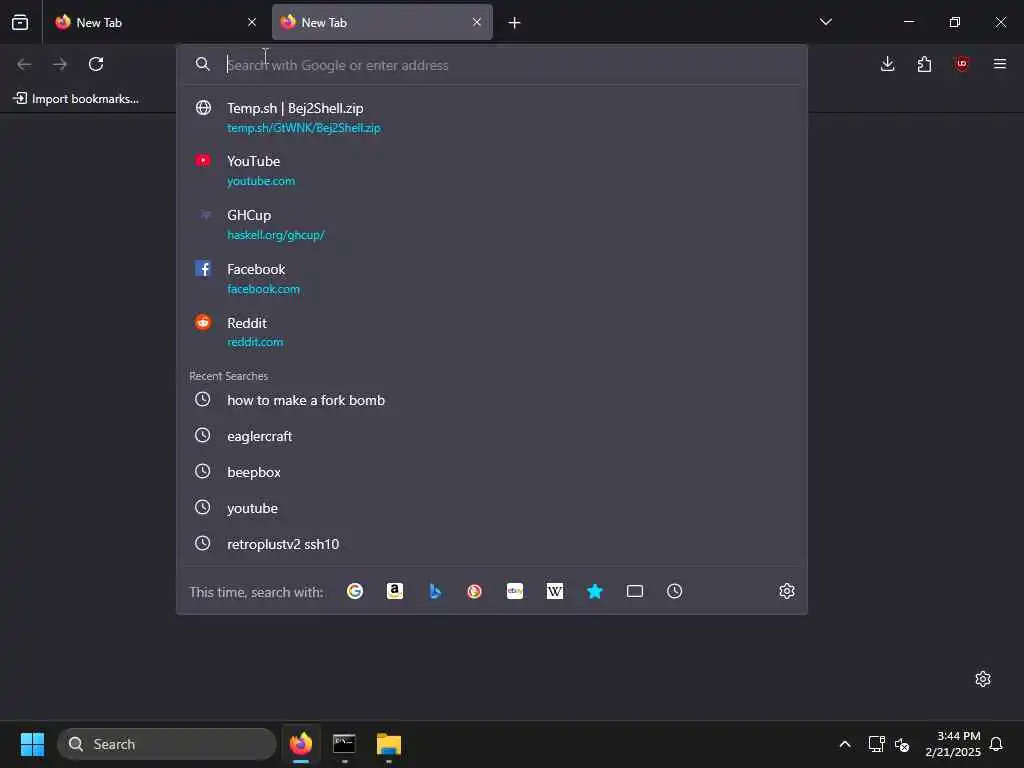Open the Downloads panel
The image size is (1024, 768).
click(888, 64)
